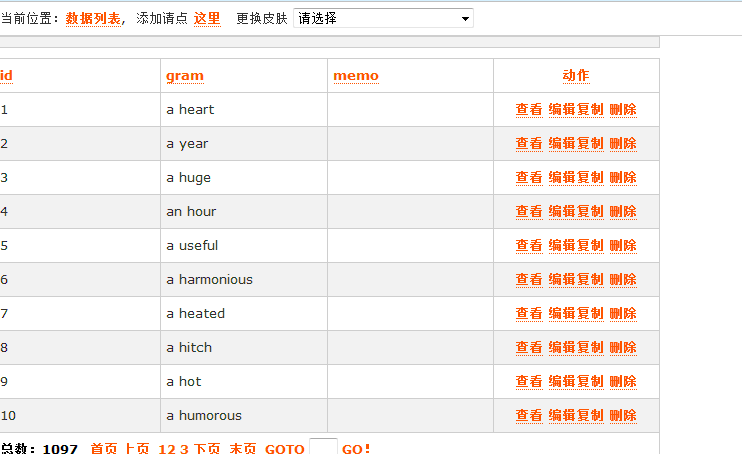Delete the 'a year' row with 删除
742x454 pixels.
[623, 143]
